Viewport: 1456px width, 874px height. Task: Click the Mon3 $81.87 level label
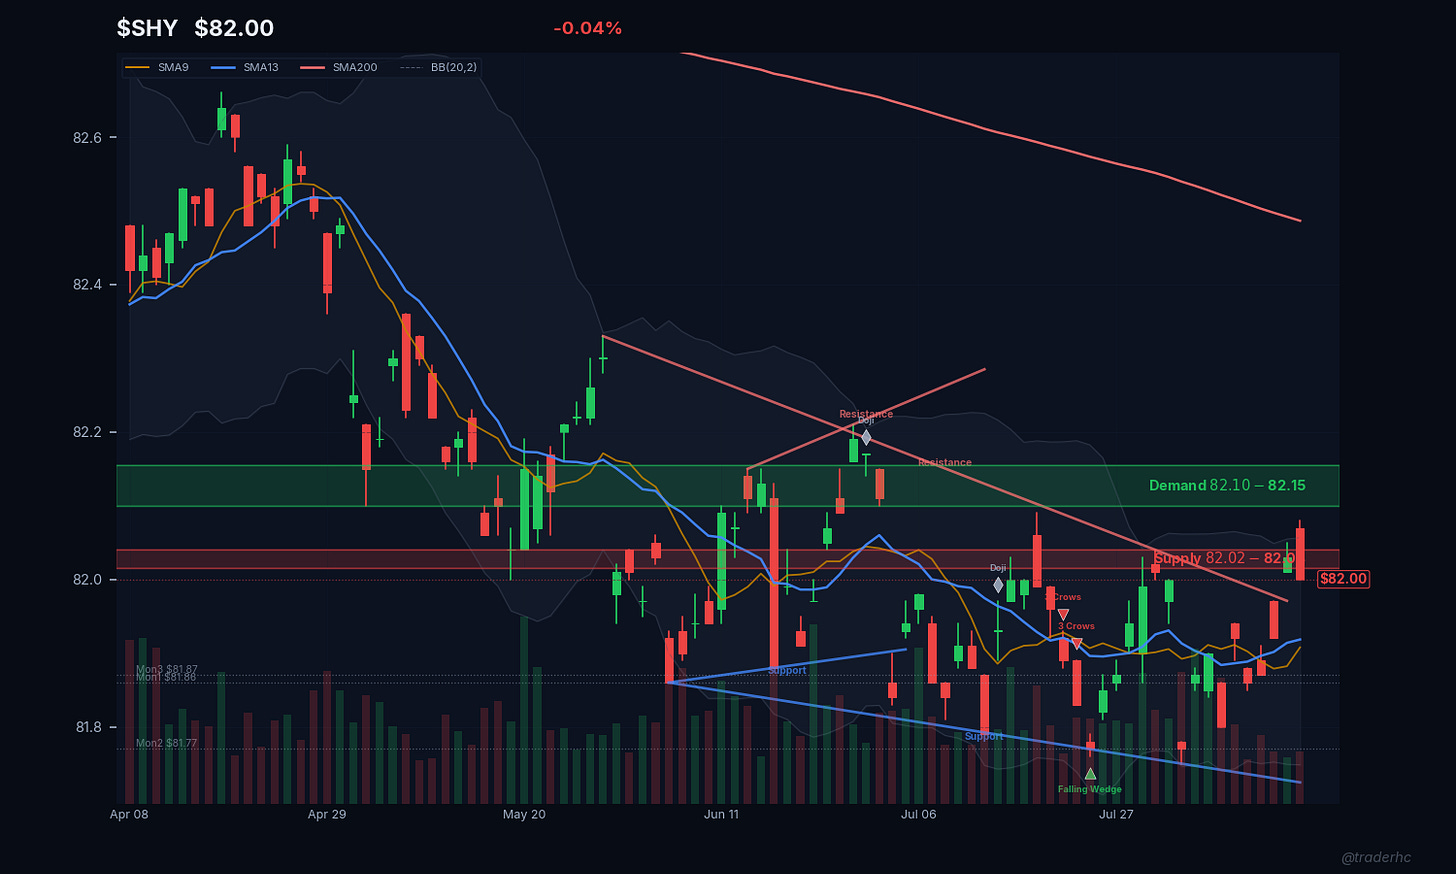point(167,669)
